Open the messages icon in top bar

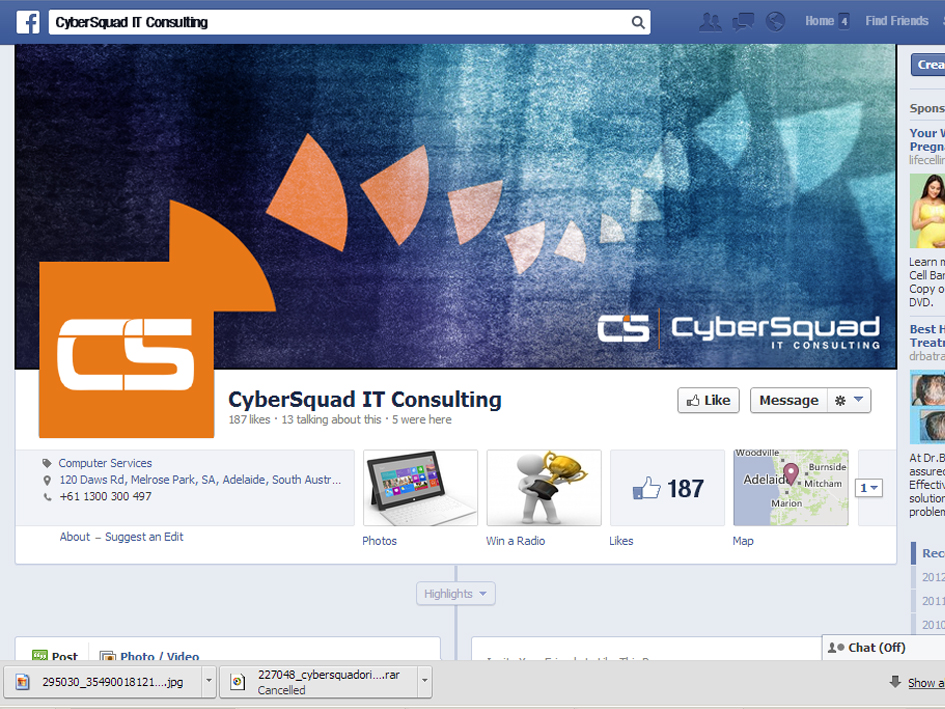click(x=743, y=22)
